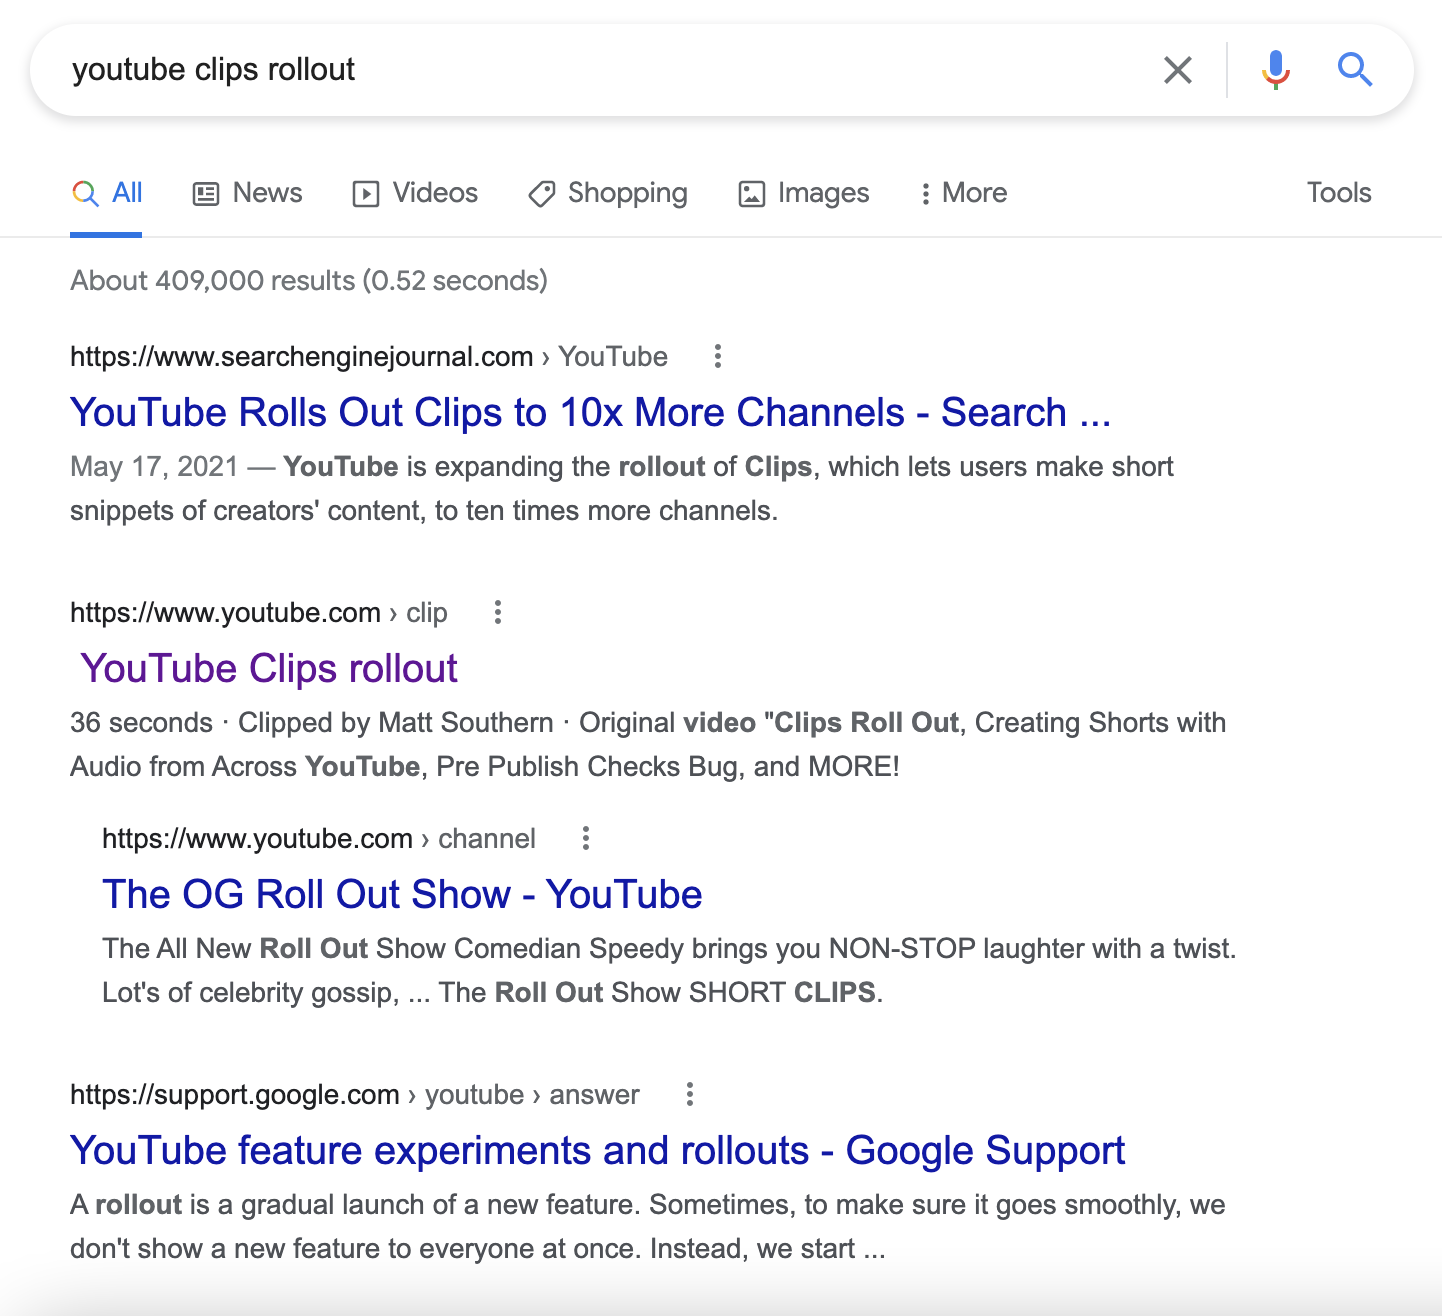Open 'YouTube feature experiments and rollouts' Google Support result
Image resolution: width=1442 pixels, height=1316 pixels.
(597, 1150)
